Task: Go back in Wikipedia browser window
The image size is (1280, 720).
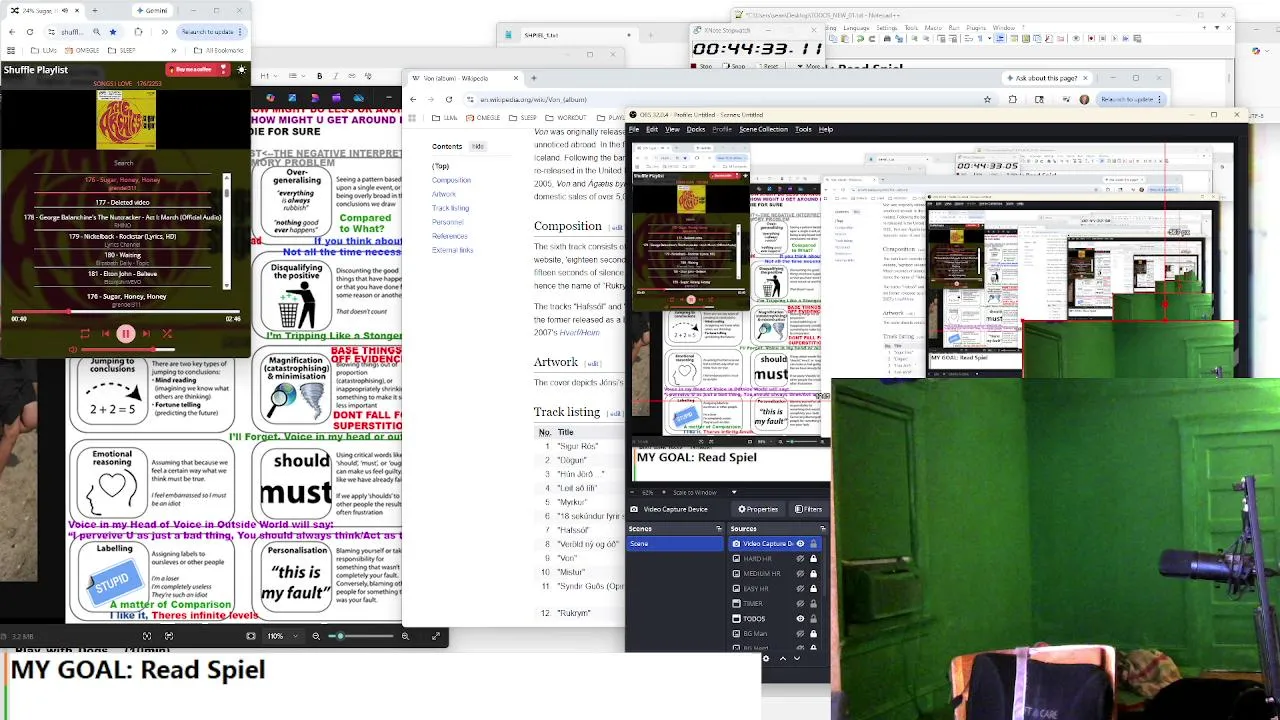Action: 413,99
